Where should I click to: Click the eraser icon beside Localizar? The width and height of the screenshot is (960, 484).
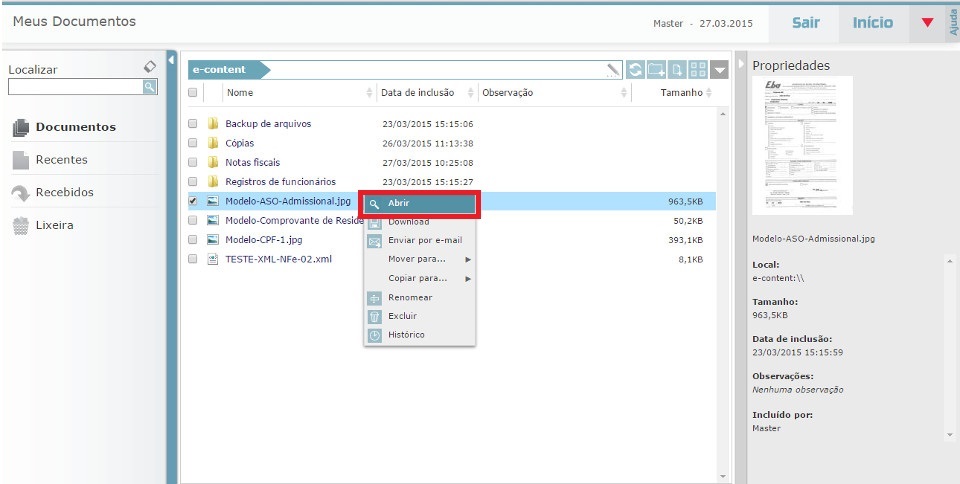point(150,67)
